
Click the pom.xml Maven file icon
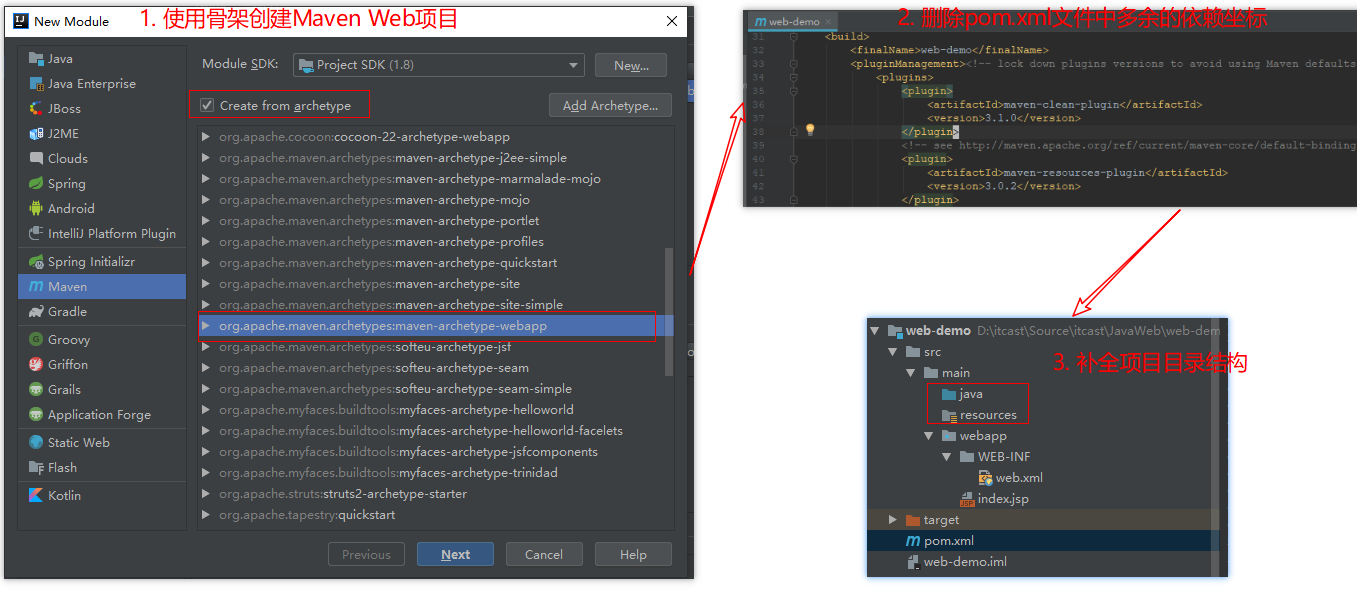(913, 541)
